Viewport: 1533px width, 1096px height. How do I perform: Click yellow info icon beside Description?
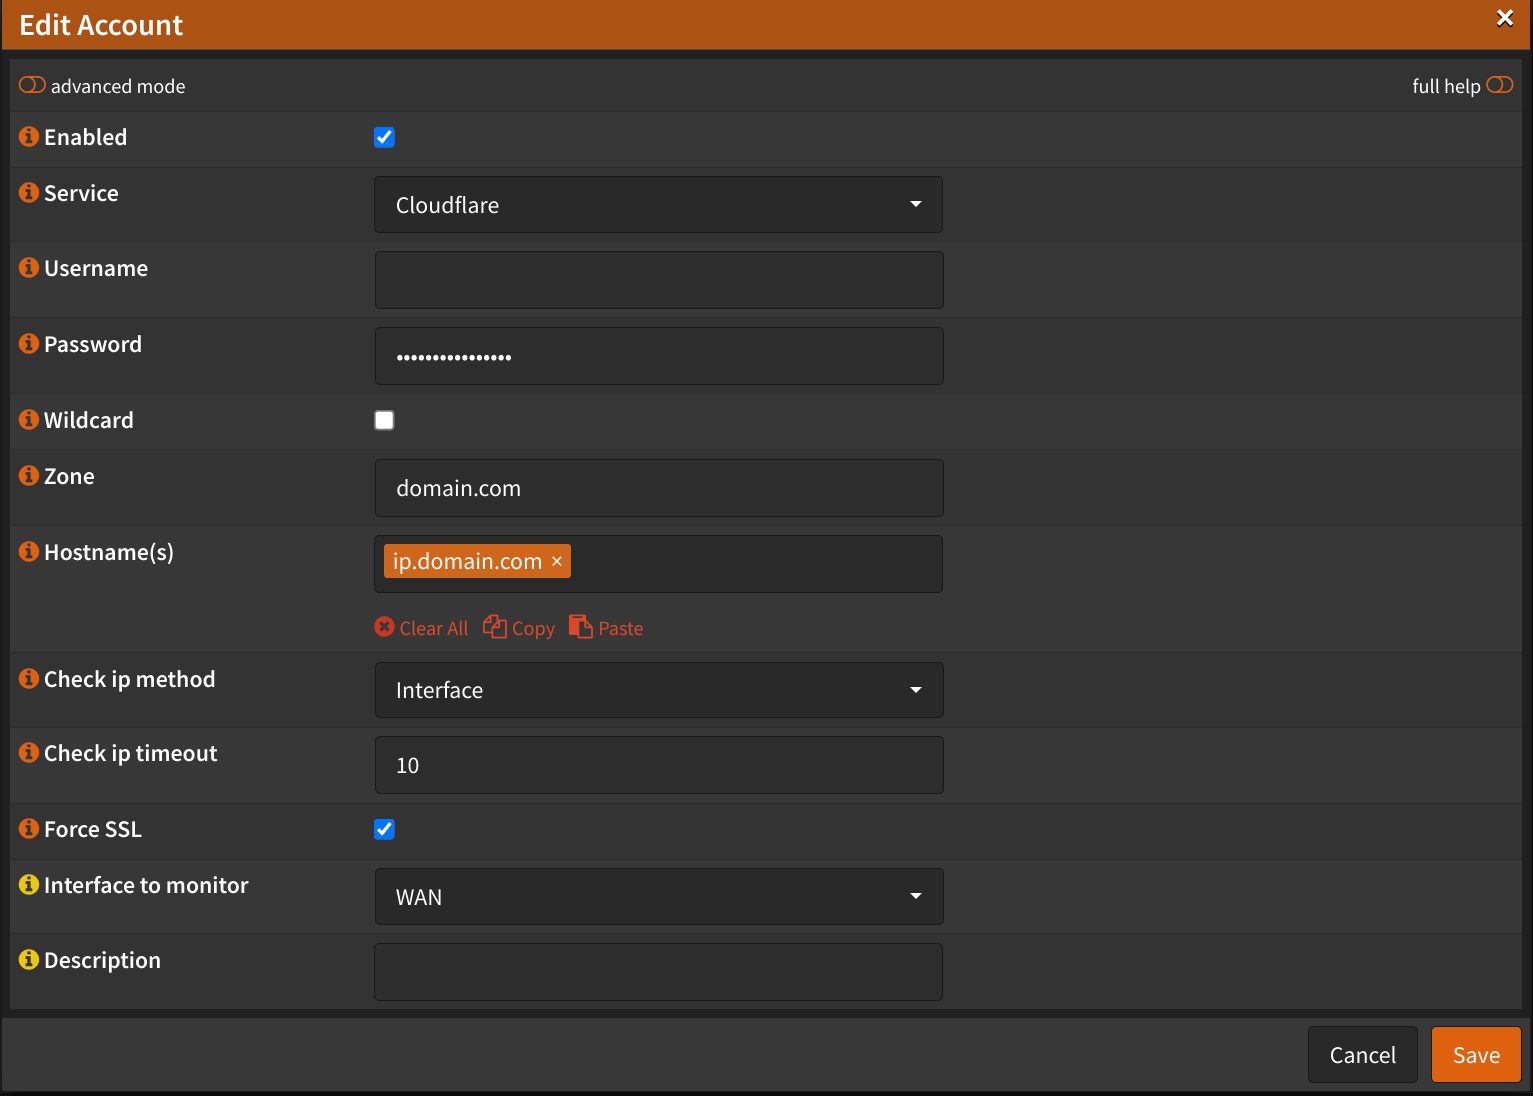pyautogui.click(x=29, y=960)
